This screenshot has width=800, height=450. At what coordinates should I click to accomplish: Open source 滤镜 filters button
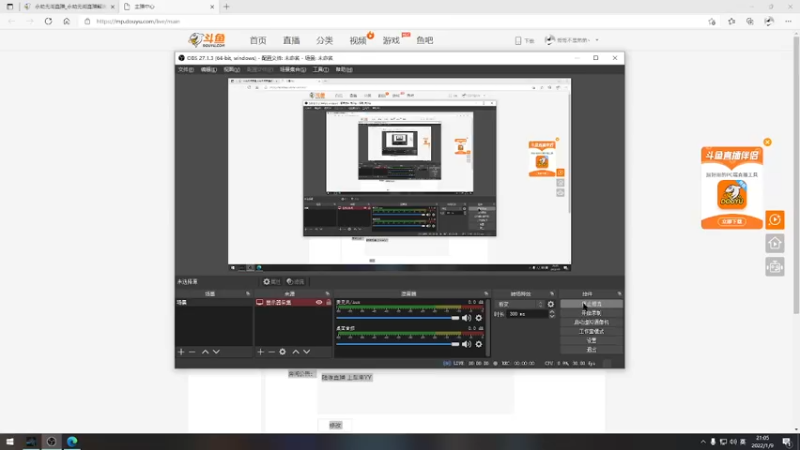(x=295, y=282)
